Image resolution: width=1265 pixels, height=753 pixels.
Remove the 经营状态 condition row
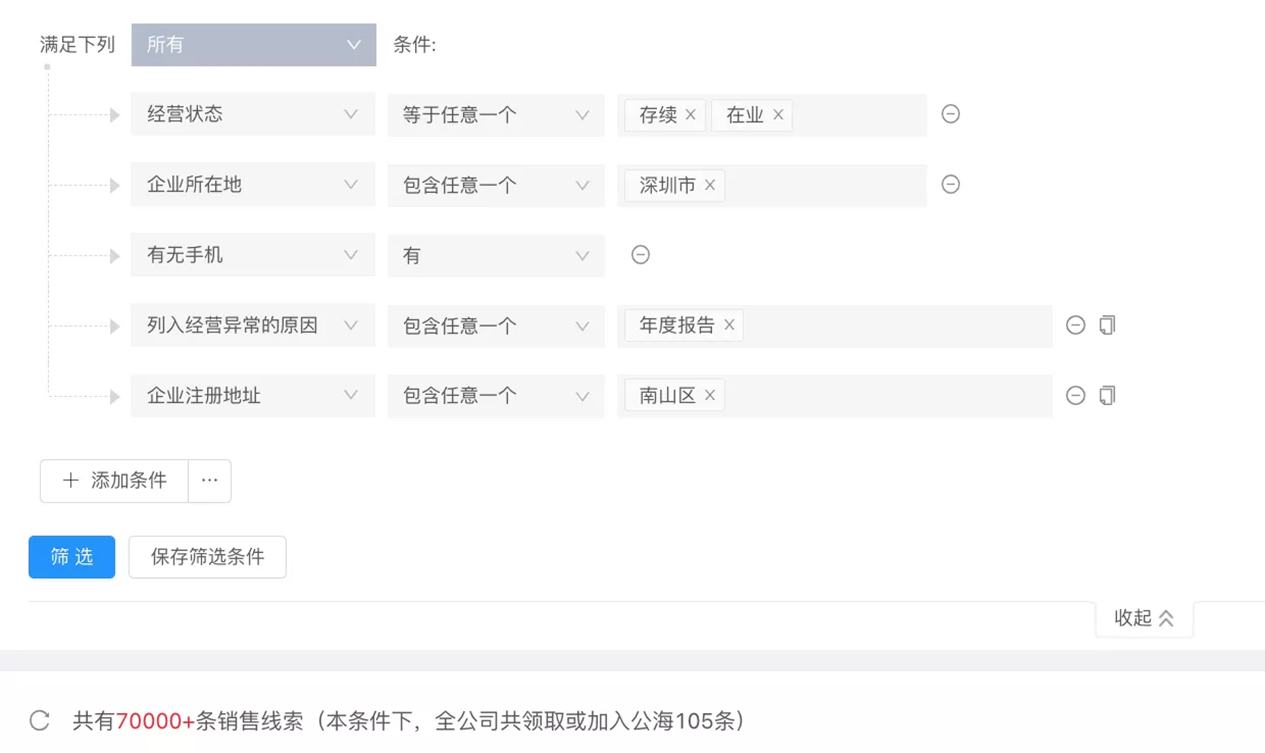(x=950, y=114)
